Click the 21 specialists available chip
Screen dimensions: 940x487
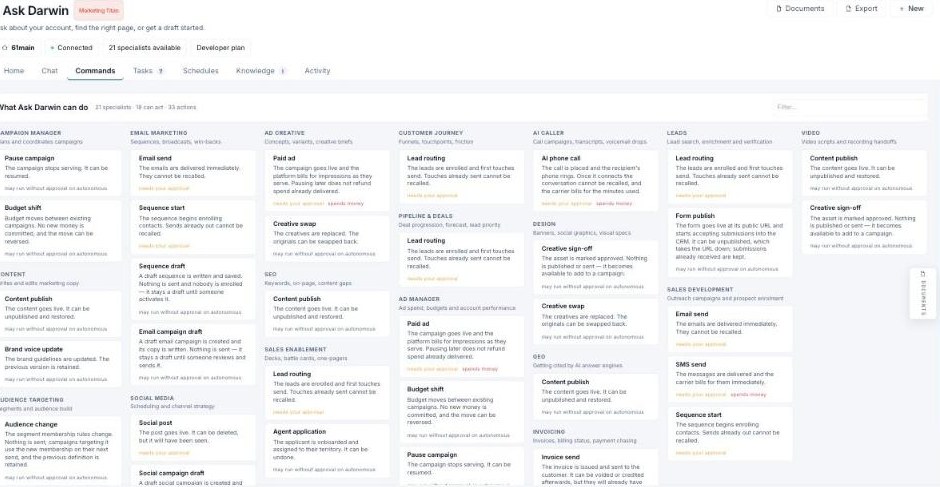[144, 48]
